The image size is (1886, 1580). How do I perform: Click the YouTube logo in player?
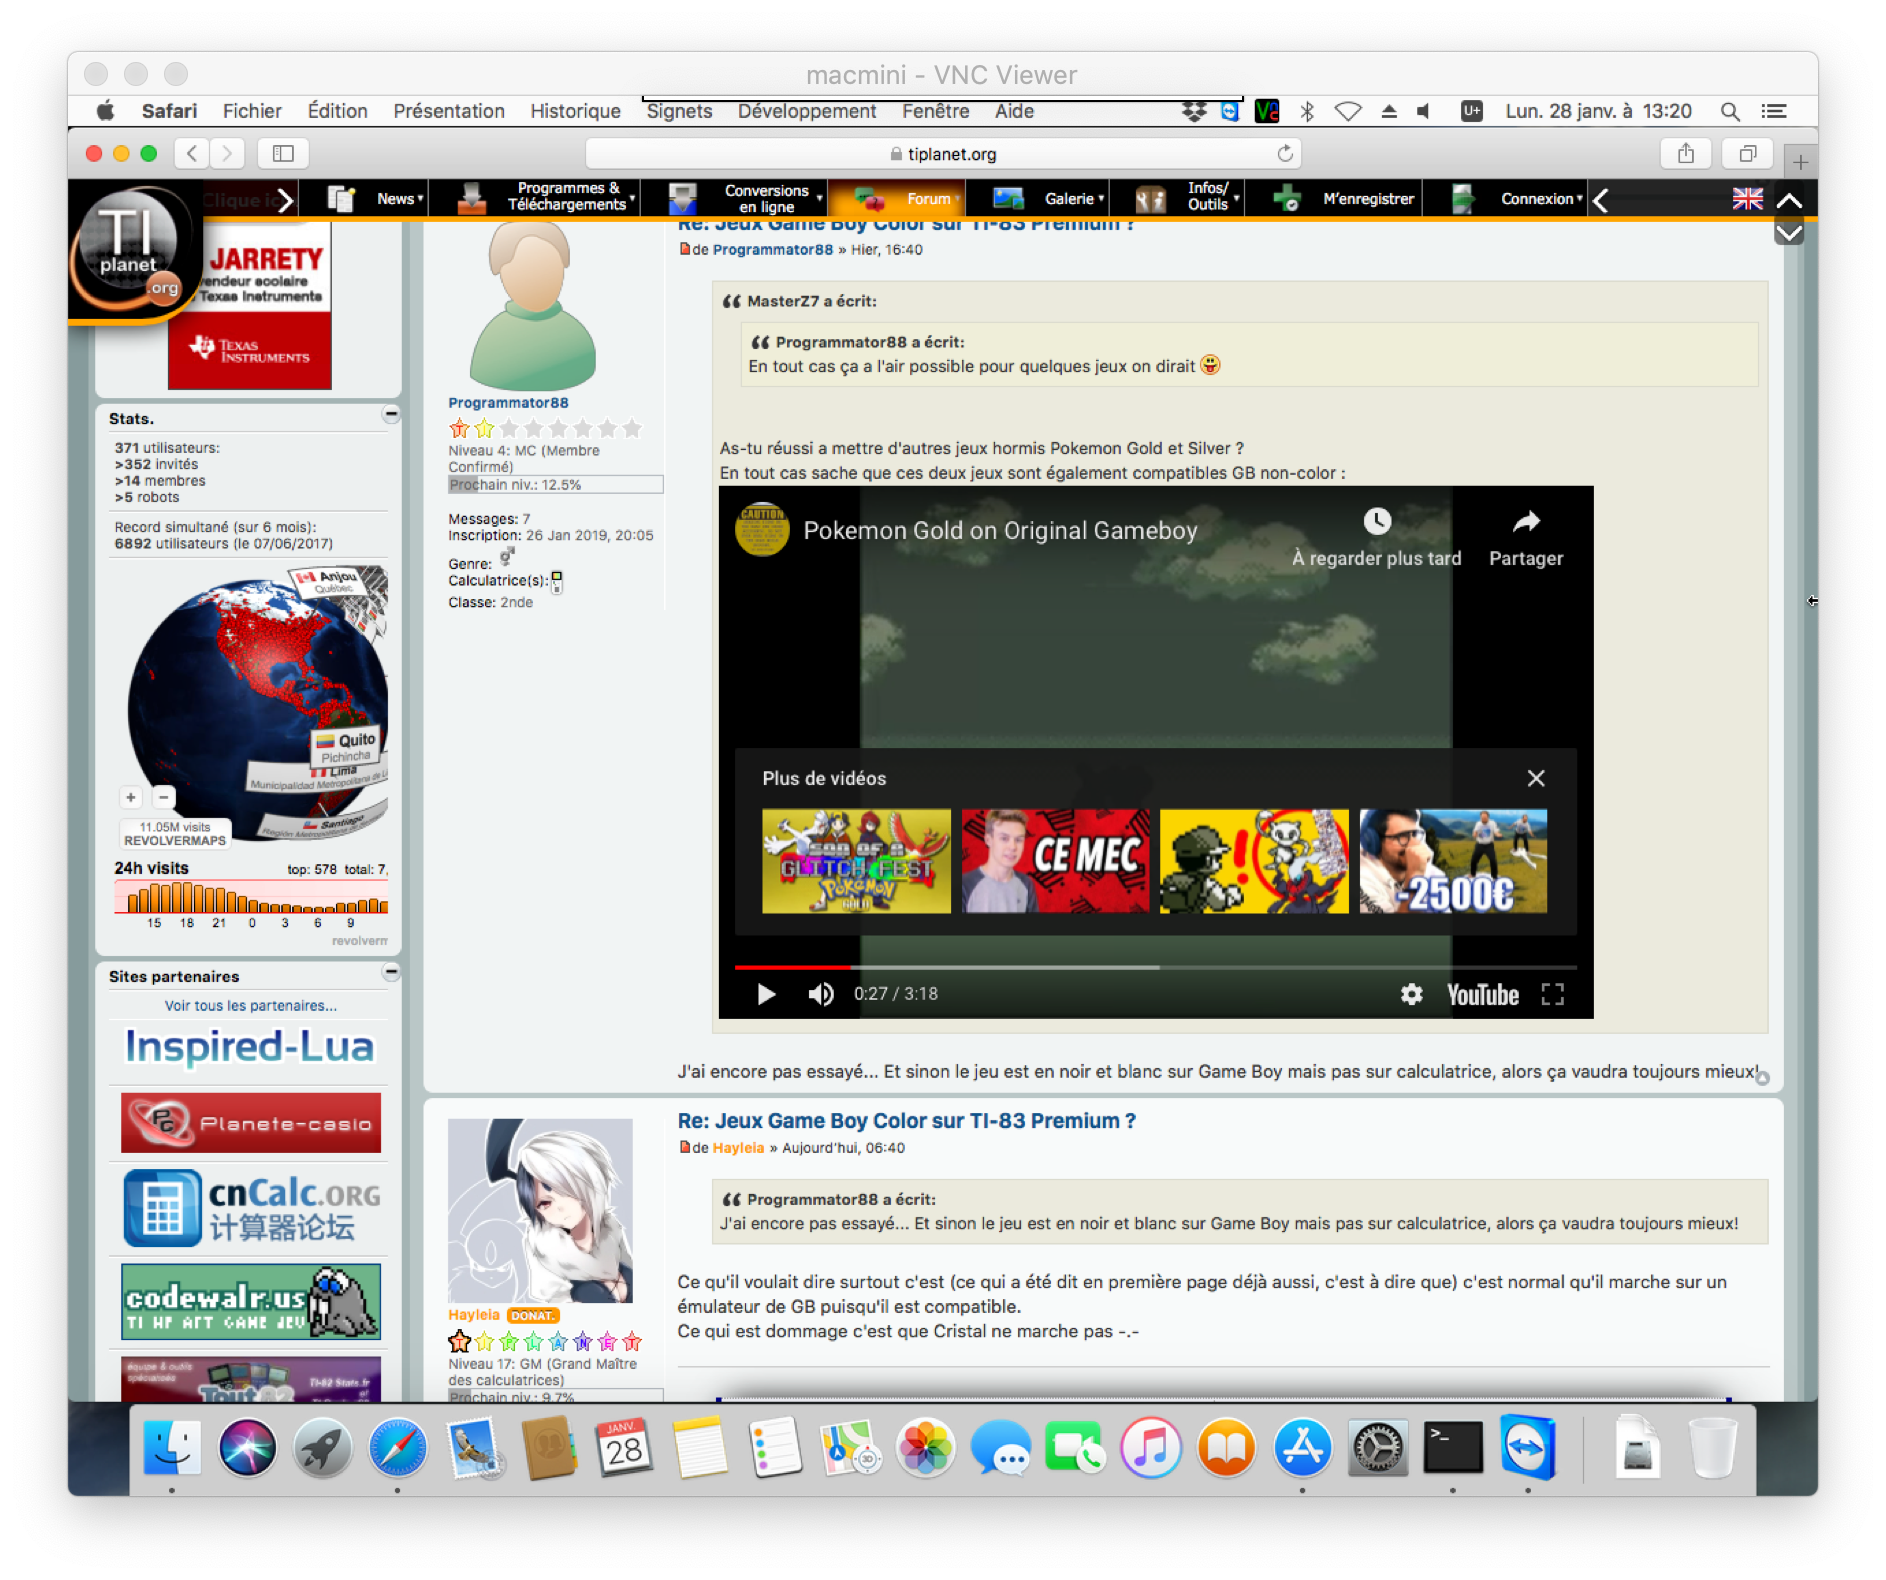(1483, 994)
